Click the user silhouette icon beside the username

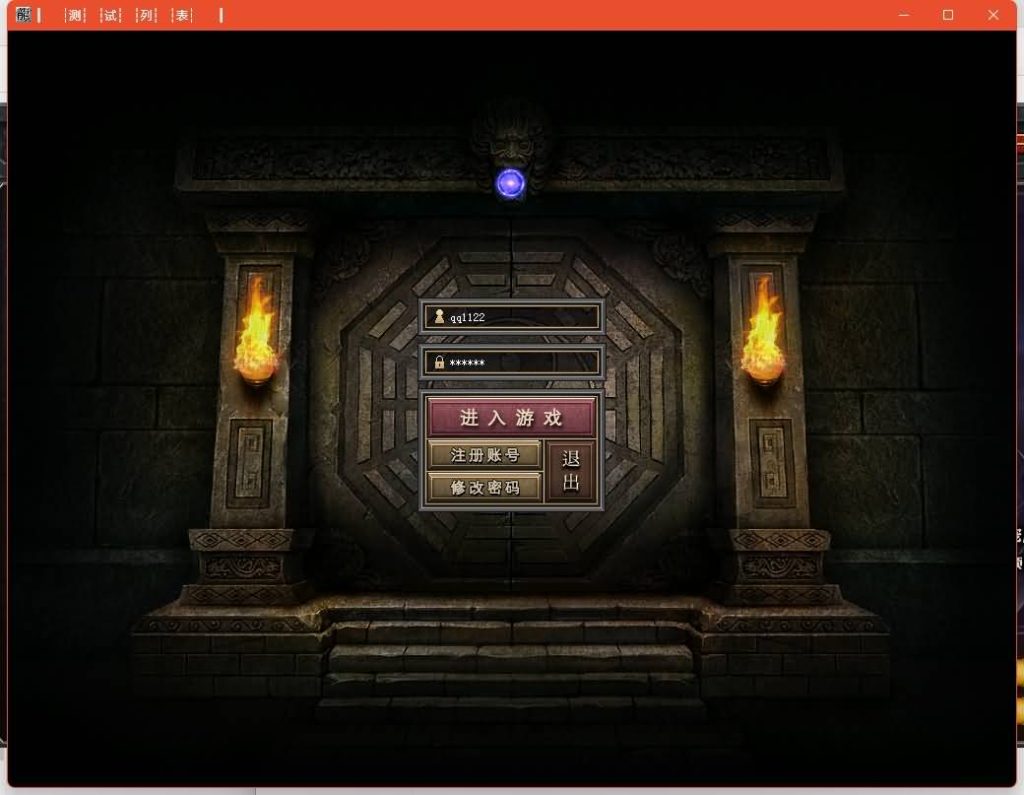tap(438, 317)
